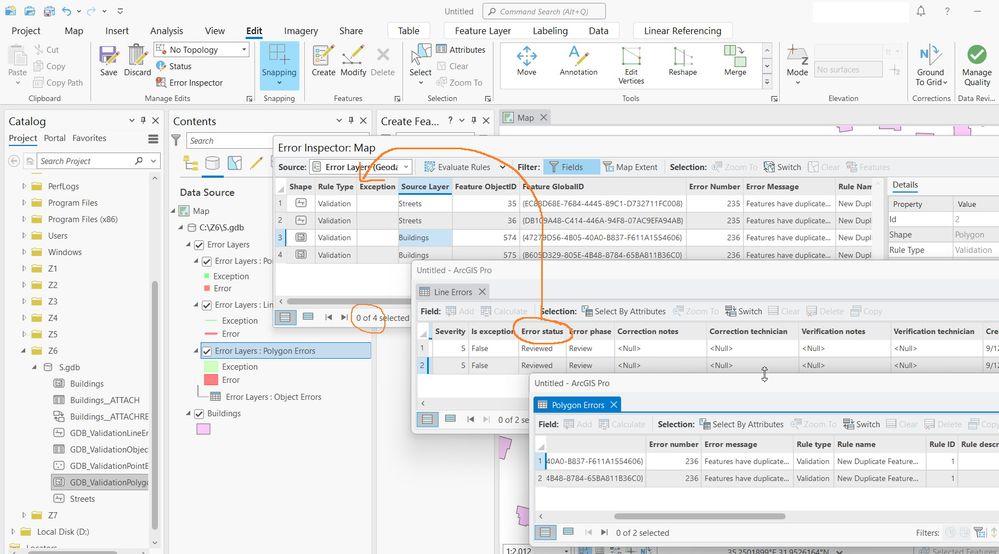
Task: Activate the Move tool
Action: coord(526,61)
